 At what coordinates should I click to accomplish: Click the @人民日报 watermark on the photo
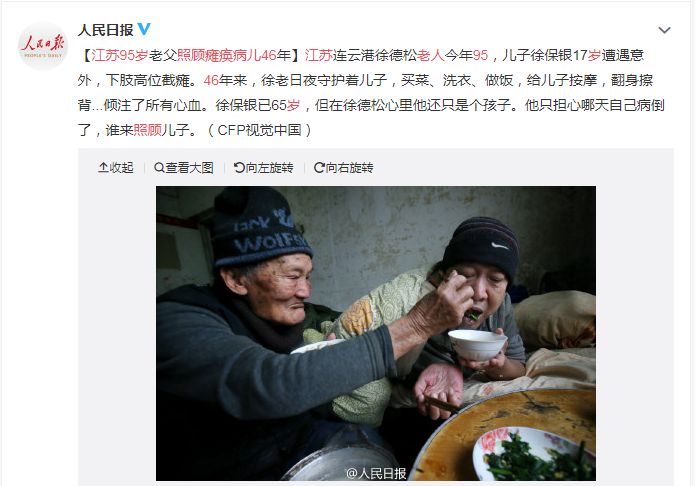coord(376,473)
